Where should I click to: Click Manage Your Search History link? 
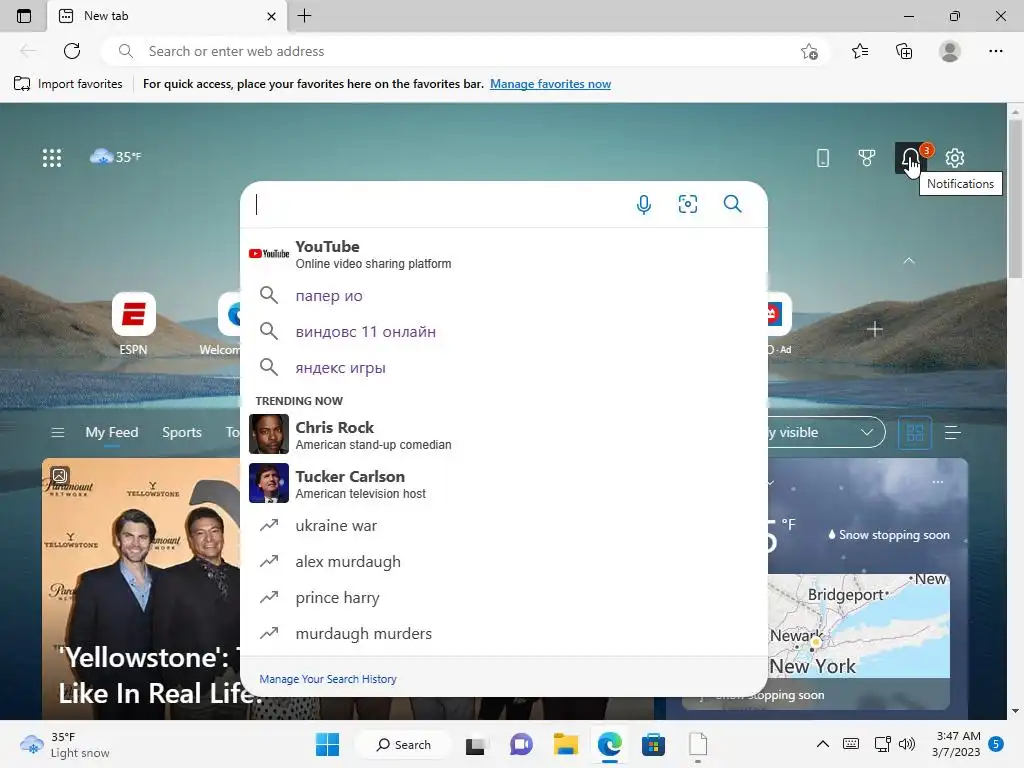coord(328,679)
